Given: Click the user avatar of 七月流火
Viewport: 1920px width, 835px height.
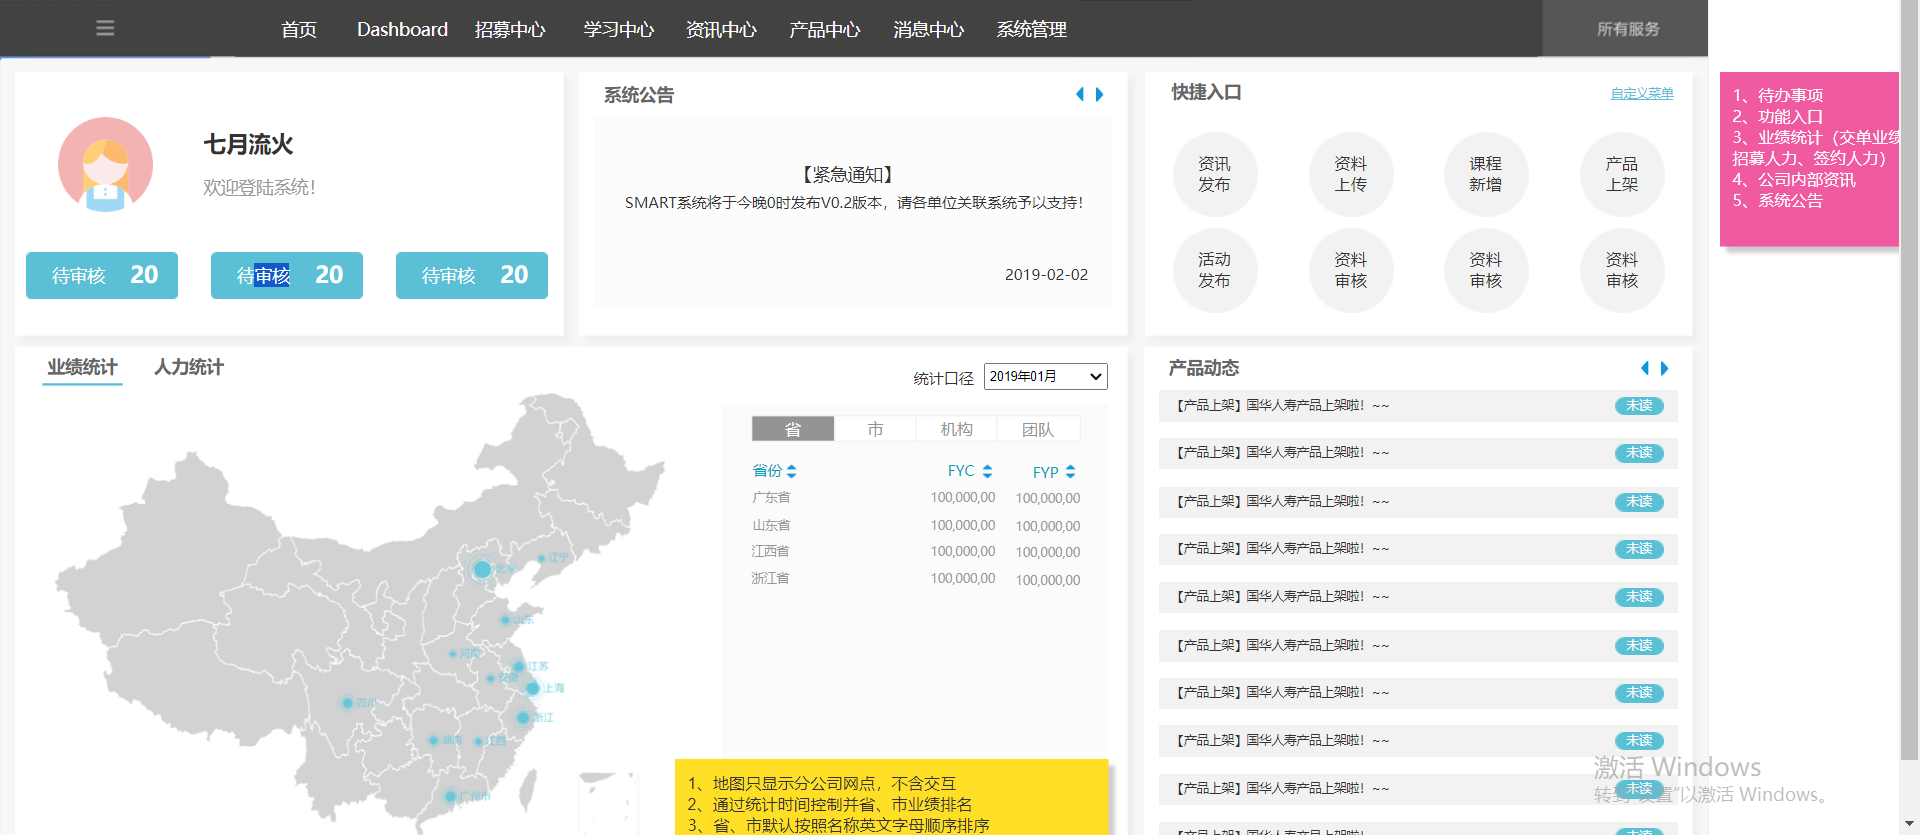Looking at the screenshot, I should tap(105, 164).
